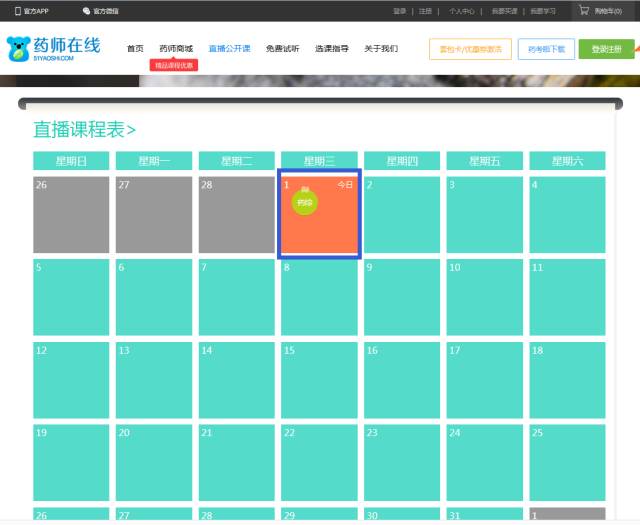
Task: Select calendar day 11
Action: click(x=567, y=298)
